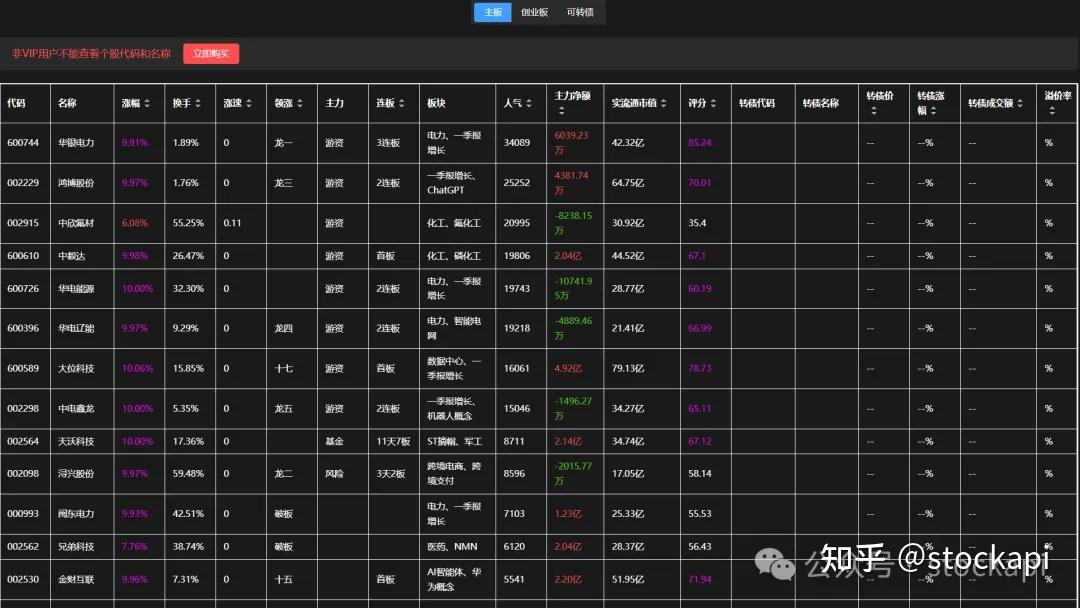Image resolution: width=1080 pixels, height=608 pixels.
Task: Sort by 评分 using its sort arrows
Action: (714, 103)
